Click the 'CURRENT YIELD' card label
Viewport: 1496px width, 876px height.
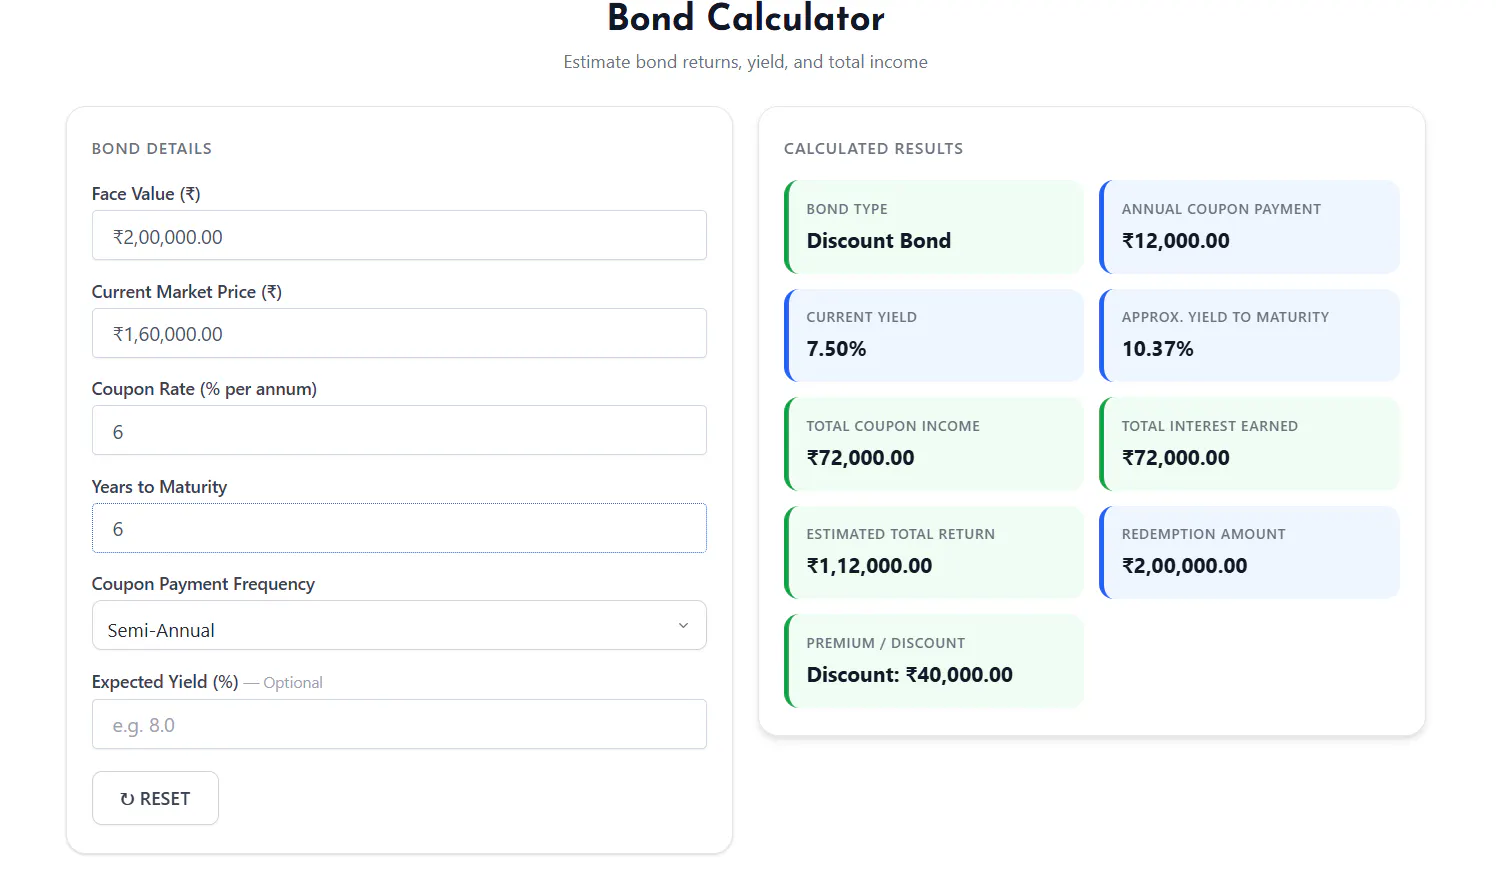coord(862,317)
